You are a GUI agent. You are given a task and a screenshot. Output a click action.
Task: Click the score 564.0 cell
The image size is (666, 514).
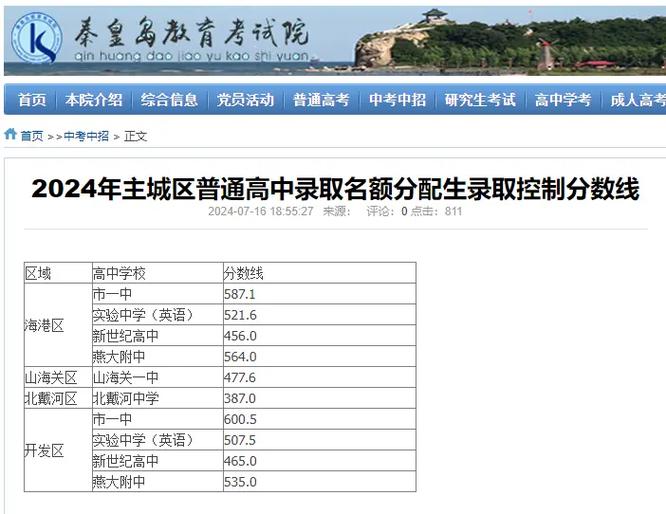coord(319,356)
